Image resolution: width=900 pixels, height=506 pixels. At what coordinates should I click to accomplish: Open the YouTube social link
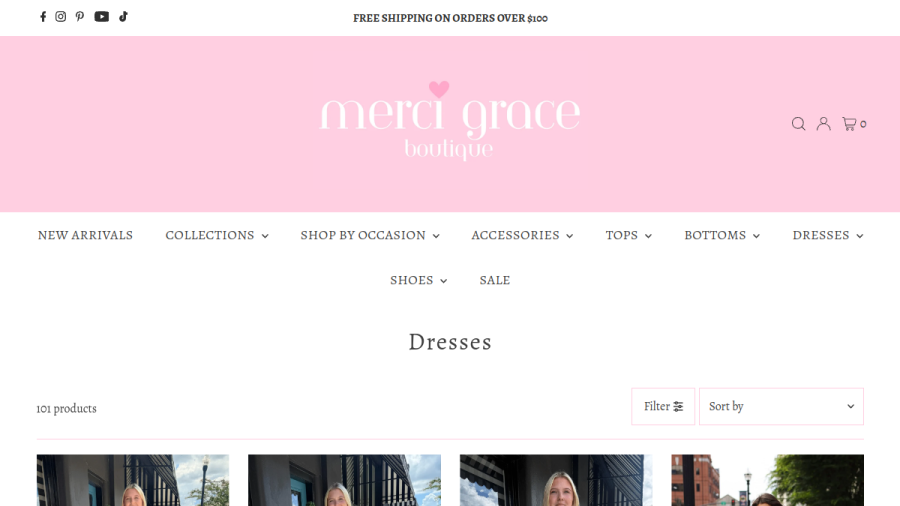coord(102,17)
